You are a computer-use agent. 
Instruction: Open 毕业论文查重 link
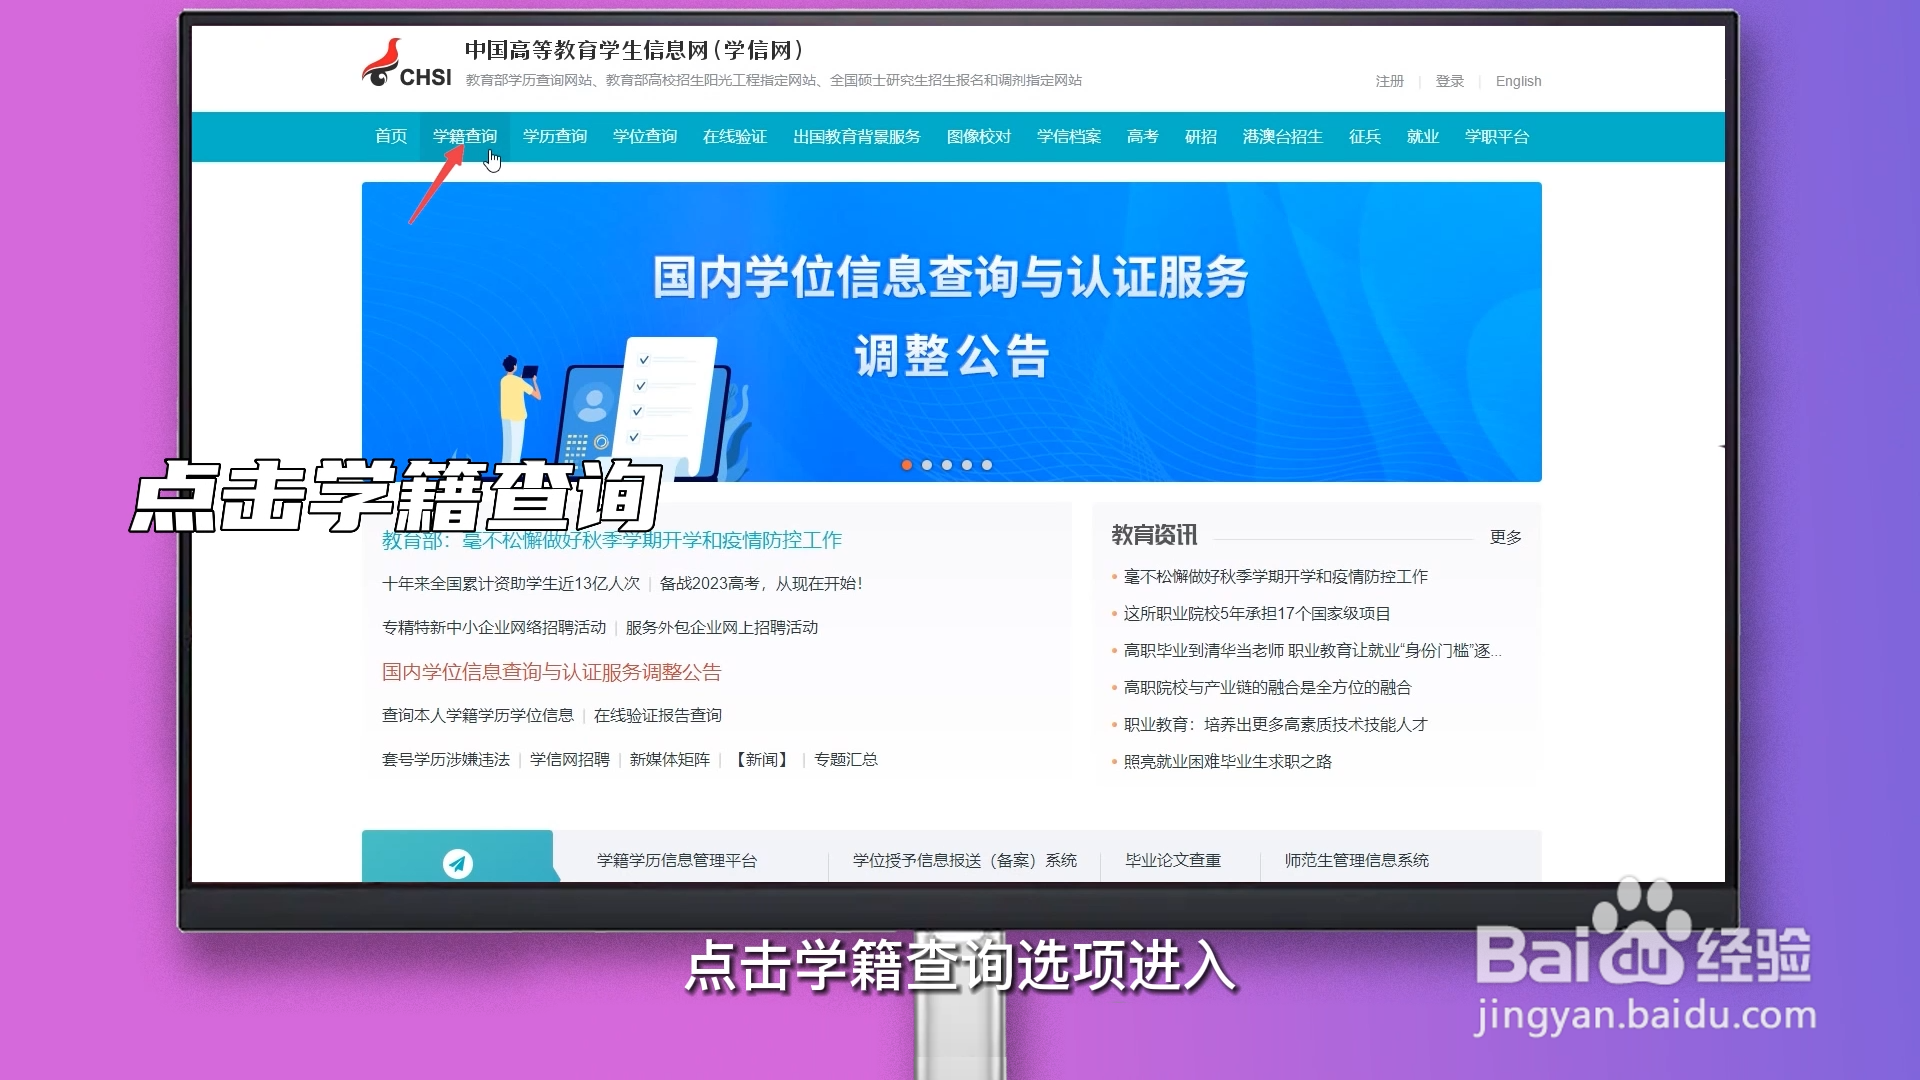[x=1173, y=860]
